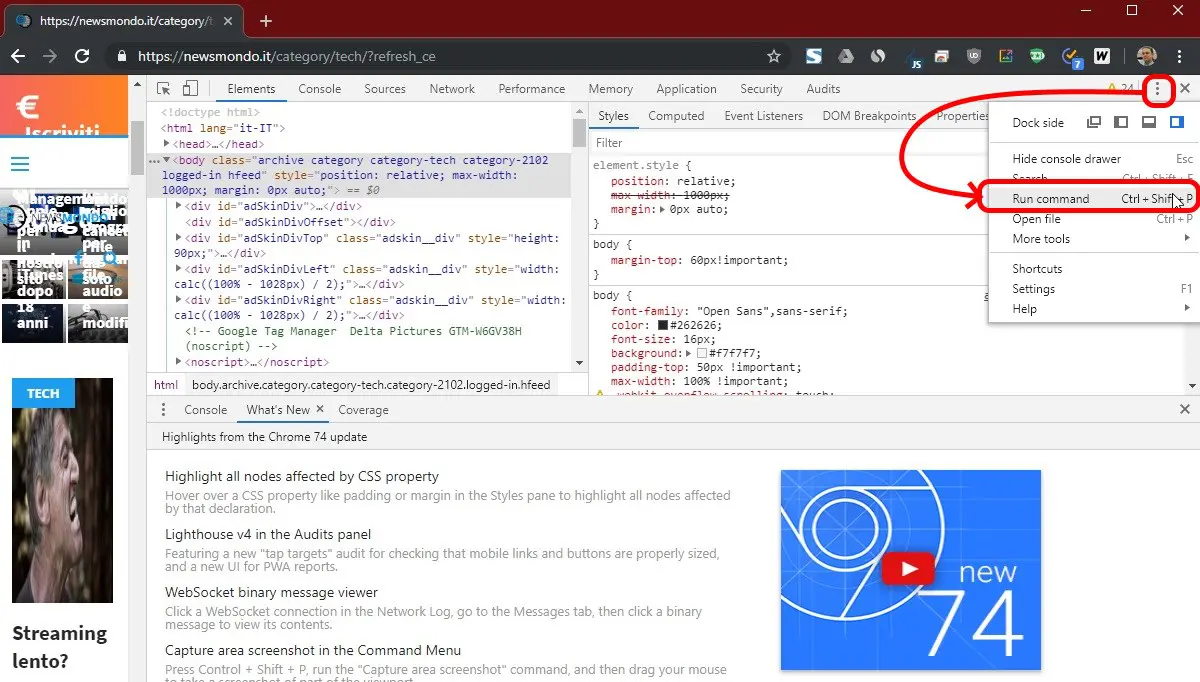Click the #f7f7f7 background color swatch

pos(702,353)
